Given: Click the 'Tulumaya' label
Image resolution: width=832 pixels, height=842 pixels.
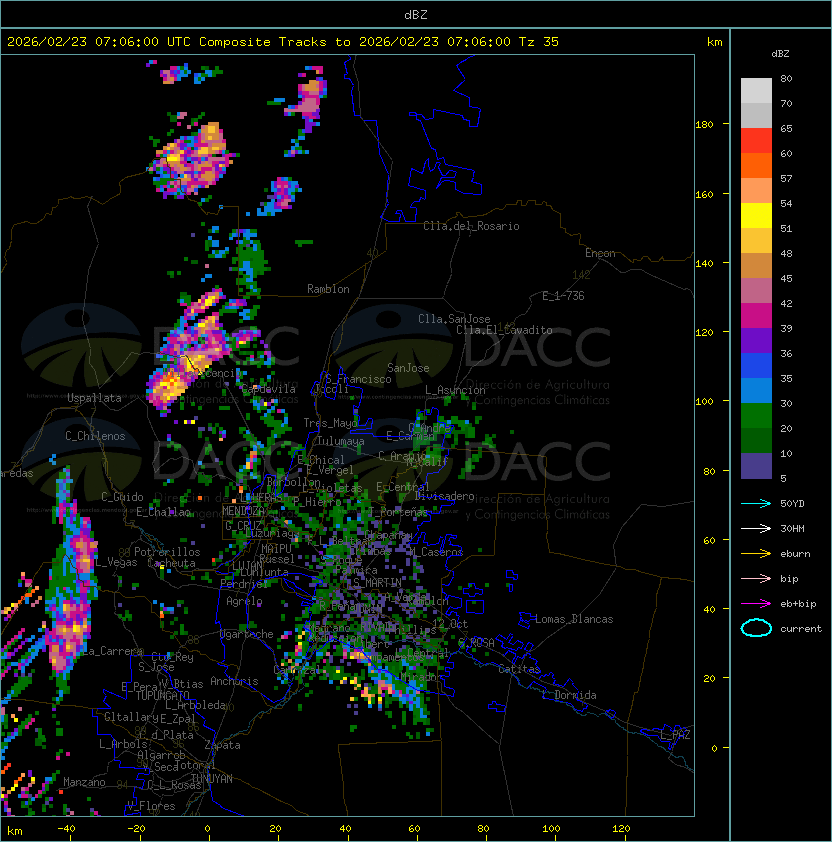Looking at the screenshot, I should tap(341, 441).
